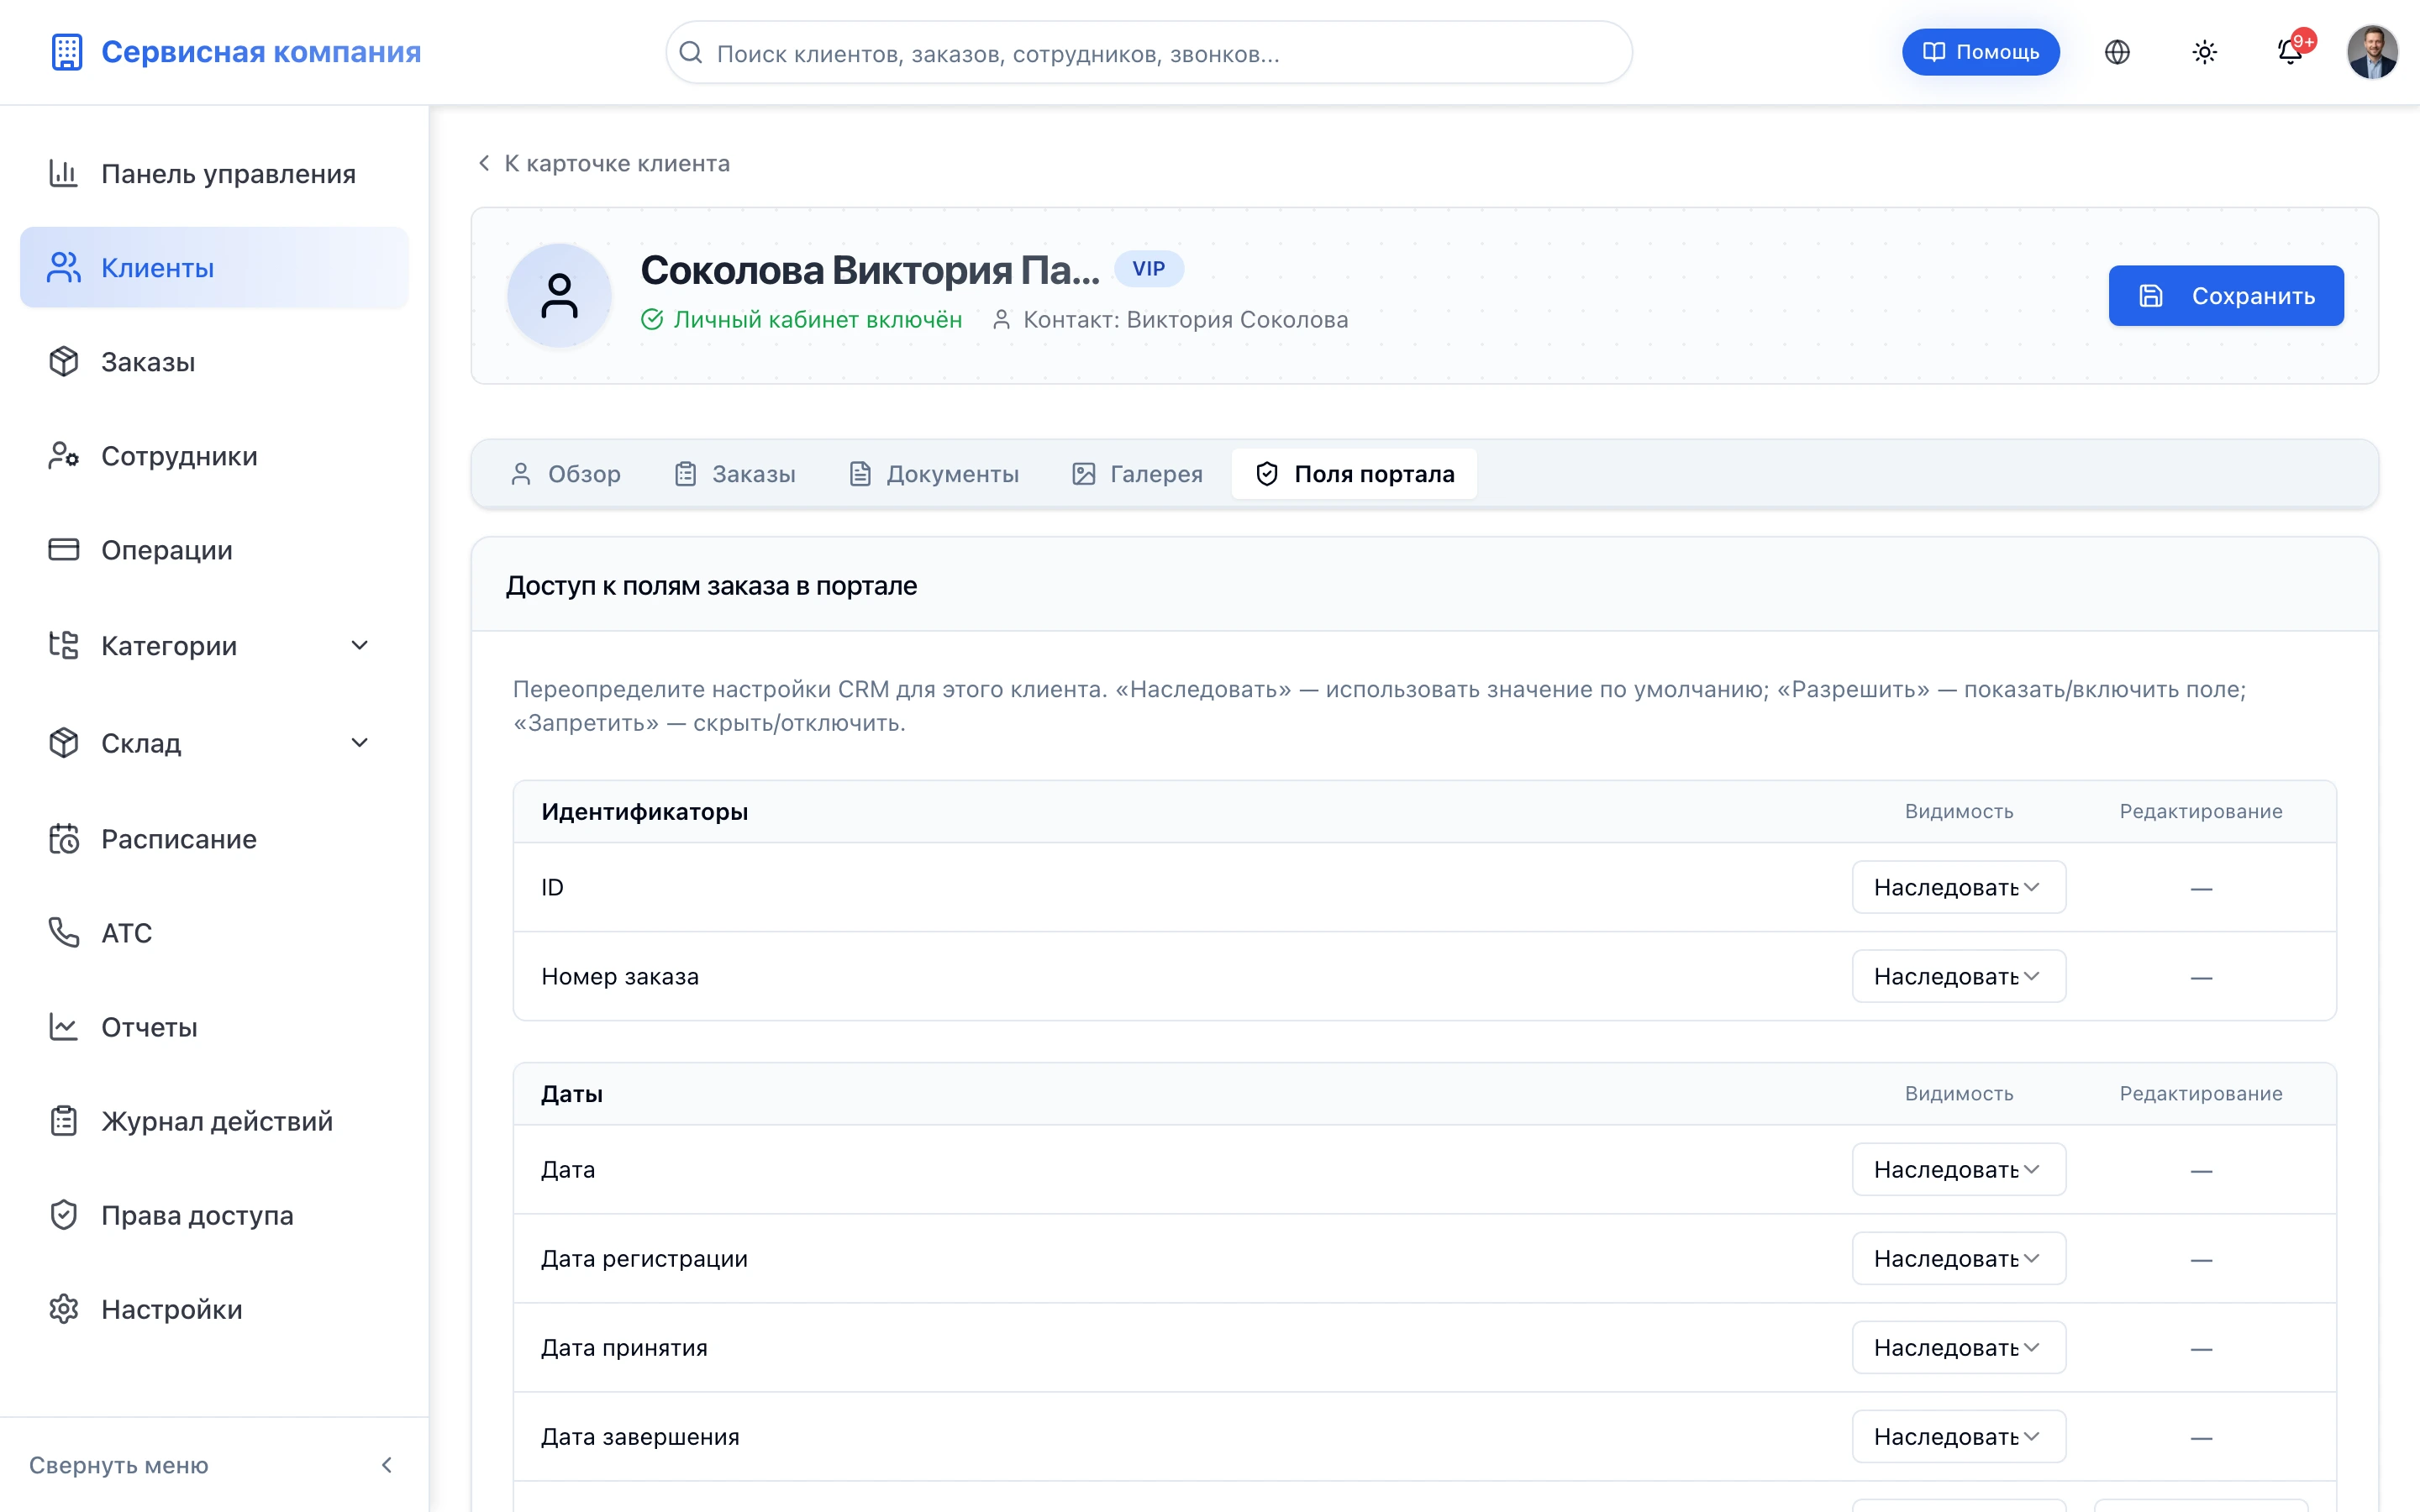This screenshot has width=2420, height=1512.
Task: Open visibility dropdown for Номер заказа
Action: [x=1958, y=976]
